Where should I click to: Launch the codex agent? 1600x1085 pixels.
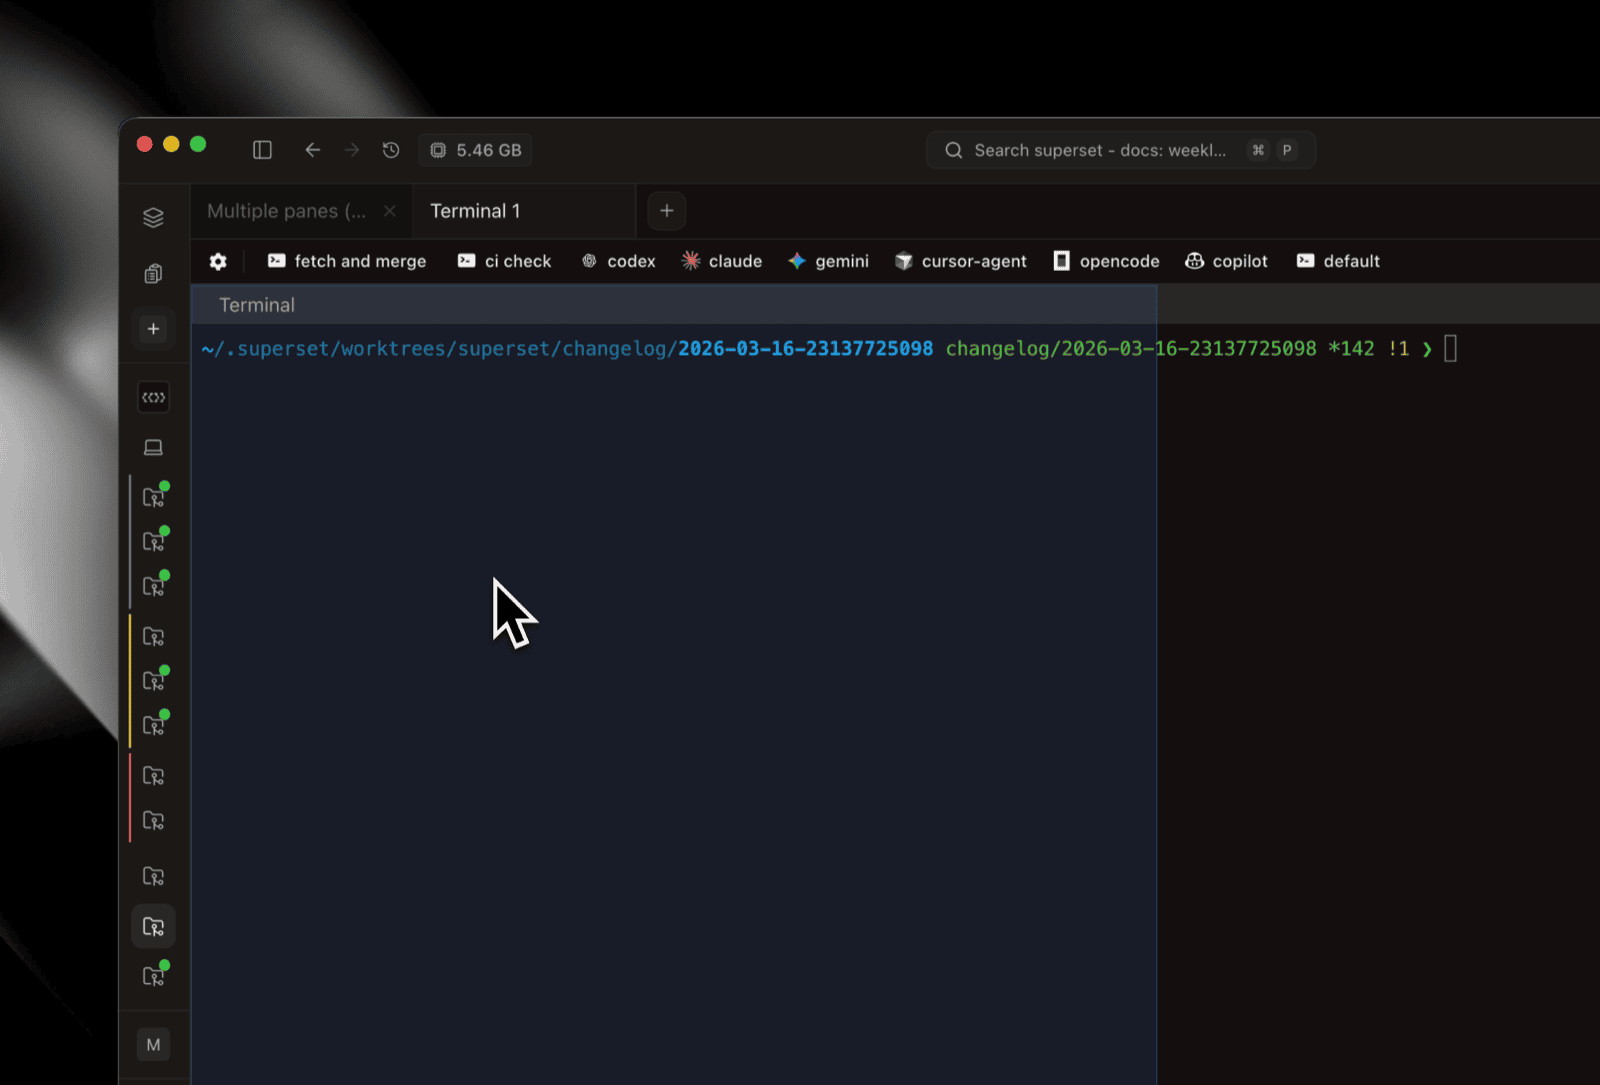point(619,261)
